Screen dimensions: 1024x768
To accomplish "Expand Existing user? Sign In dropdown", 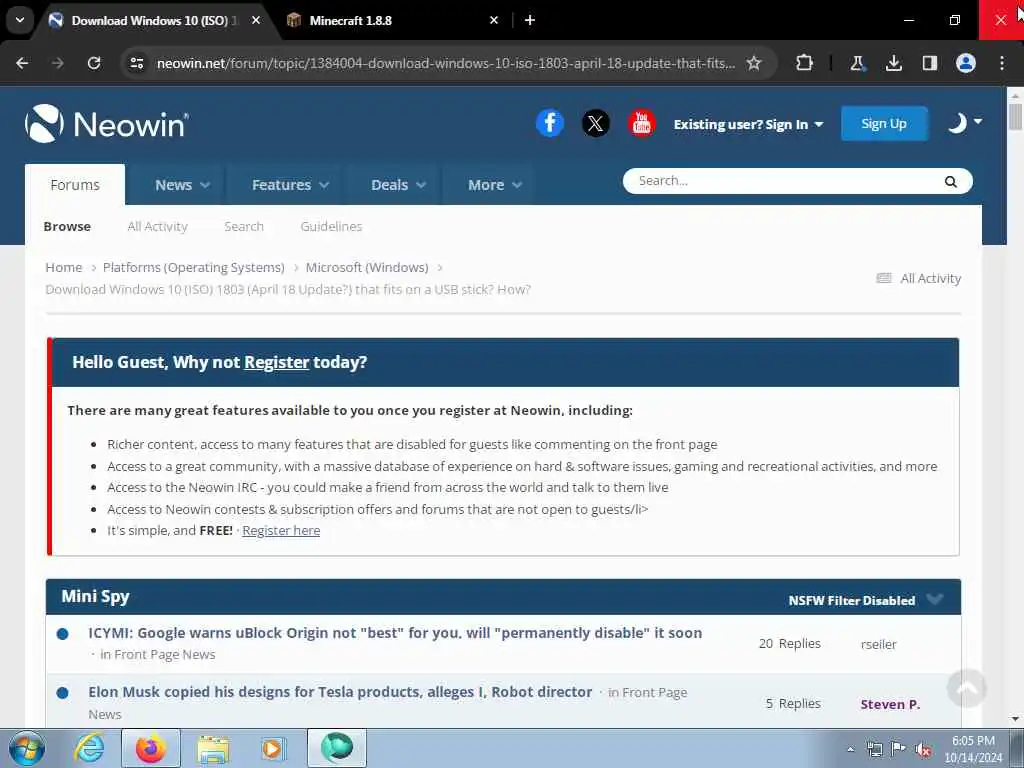I will [x=748, y=124].
